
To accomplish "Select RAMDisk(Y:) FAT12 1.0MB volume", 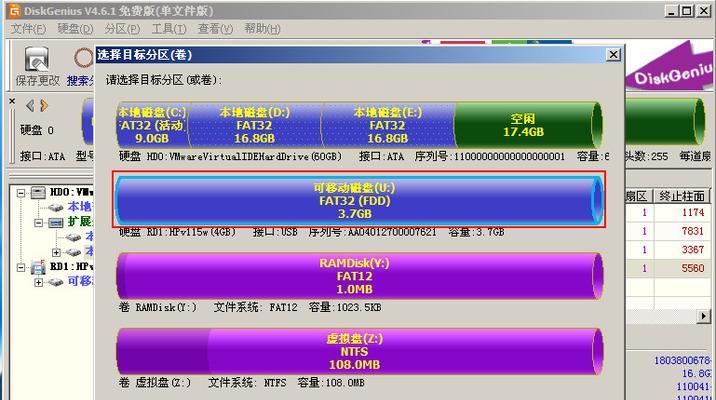I will click(359, 276).
